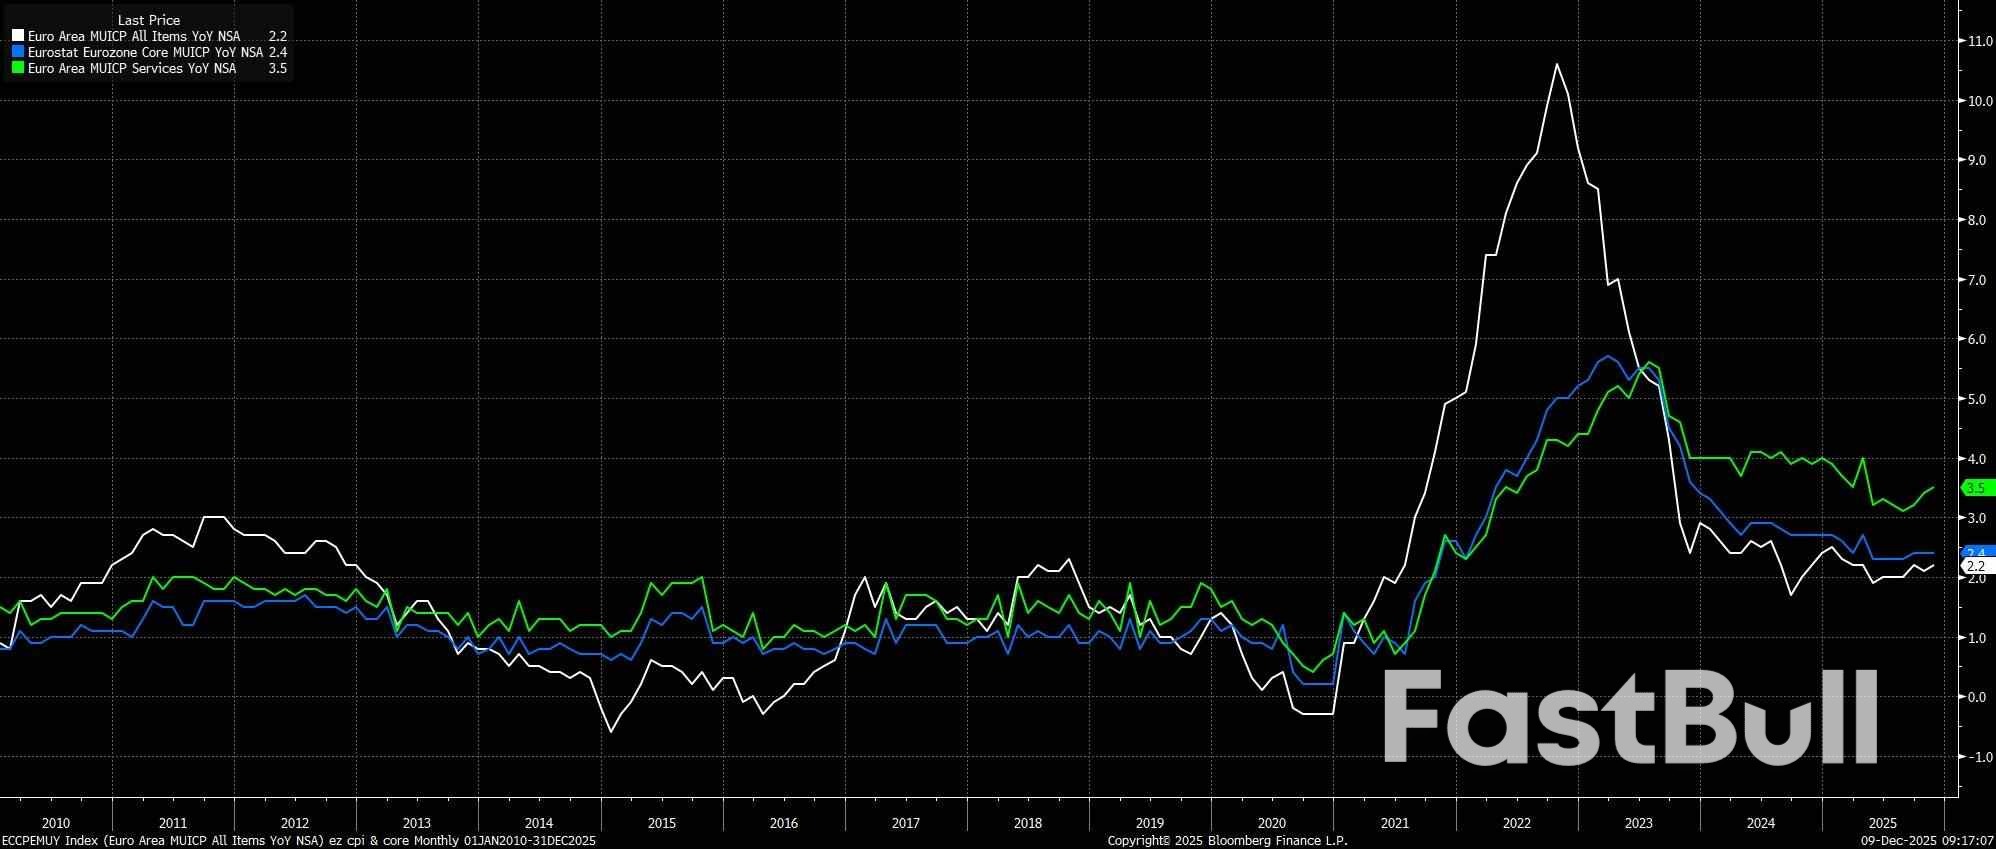Viewport: 1996px width, 849px height.
Task: Click the green 3.5 value tag on axis
Action: point(1977,488)
